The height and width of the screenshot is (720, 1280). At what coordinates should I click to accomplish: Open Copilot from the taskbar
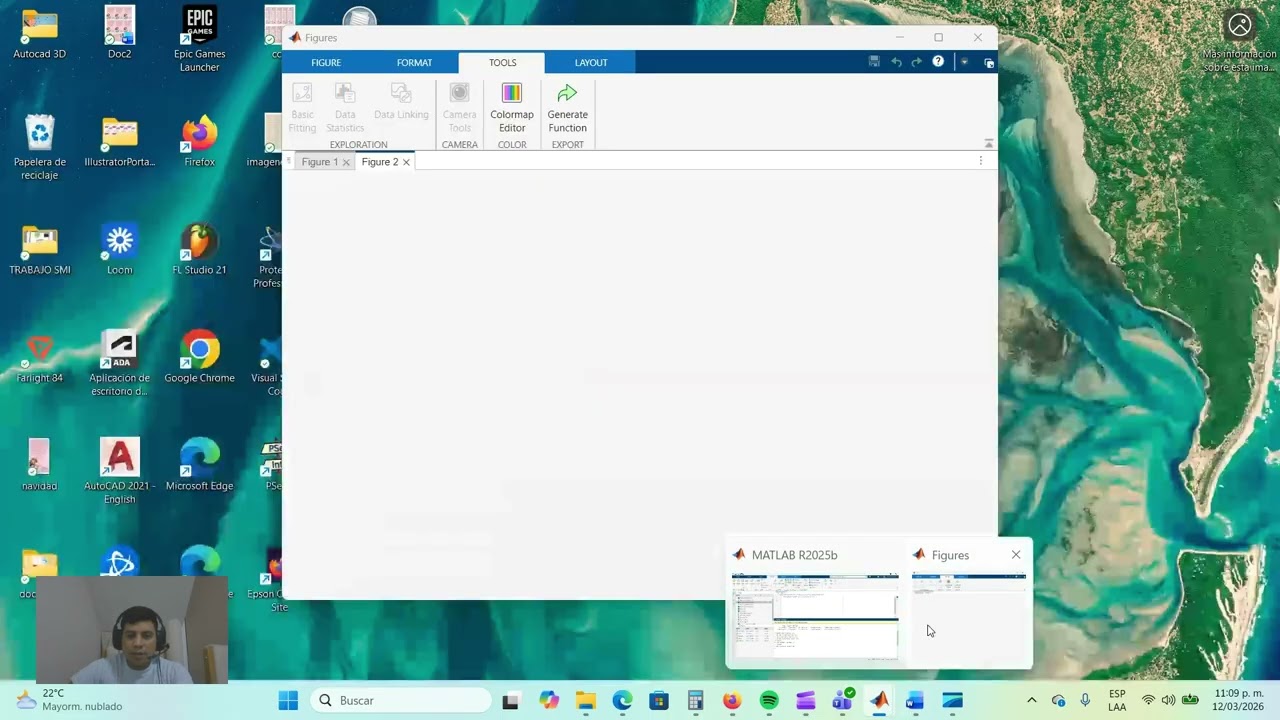[x=549, y=700]
